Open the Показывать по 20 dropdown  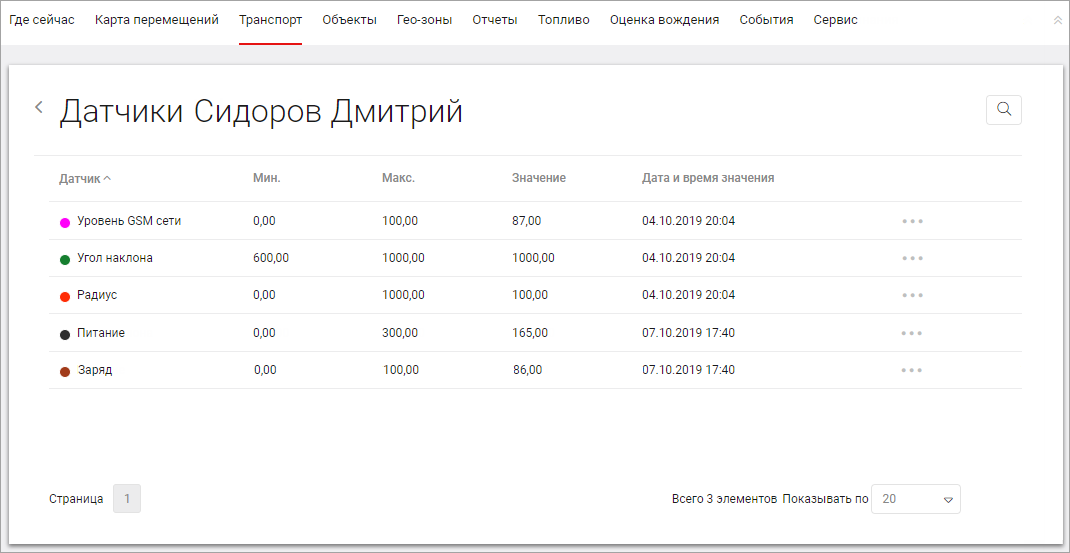[x=916, y=499]
